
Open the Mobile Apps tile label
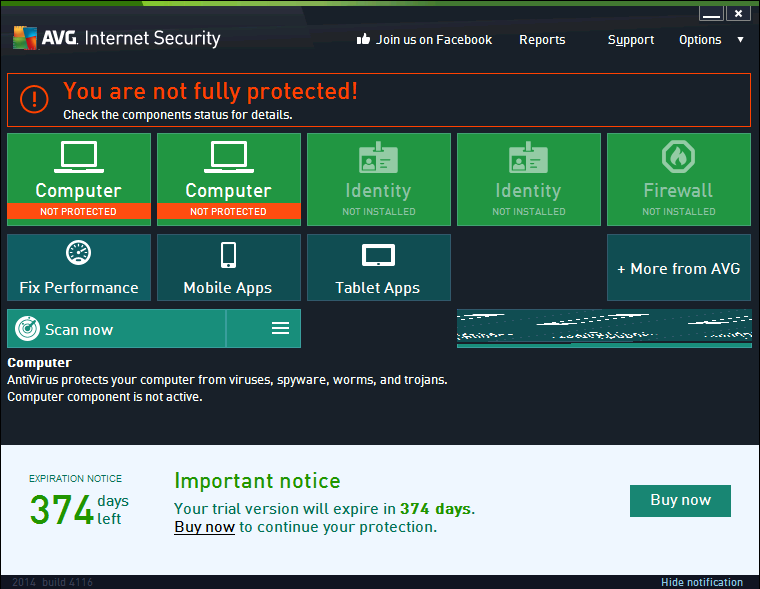tap(228, 288)
